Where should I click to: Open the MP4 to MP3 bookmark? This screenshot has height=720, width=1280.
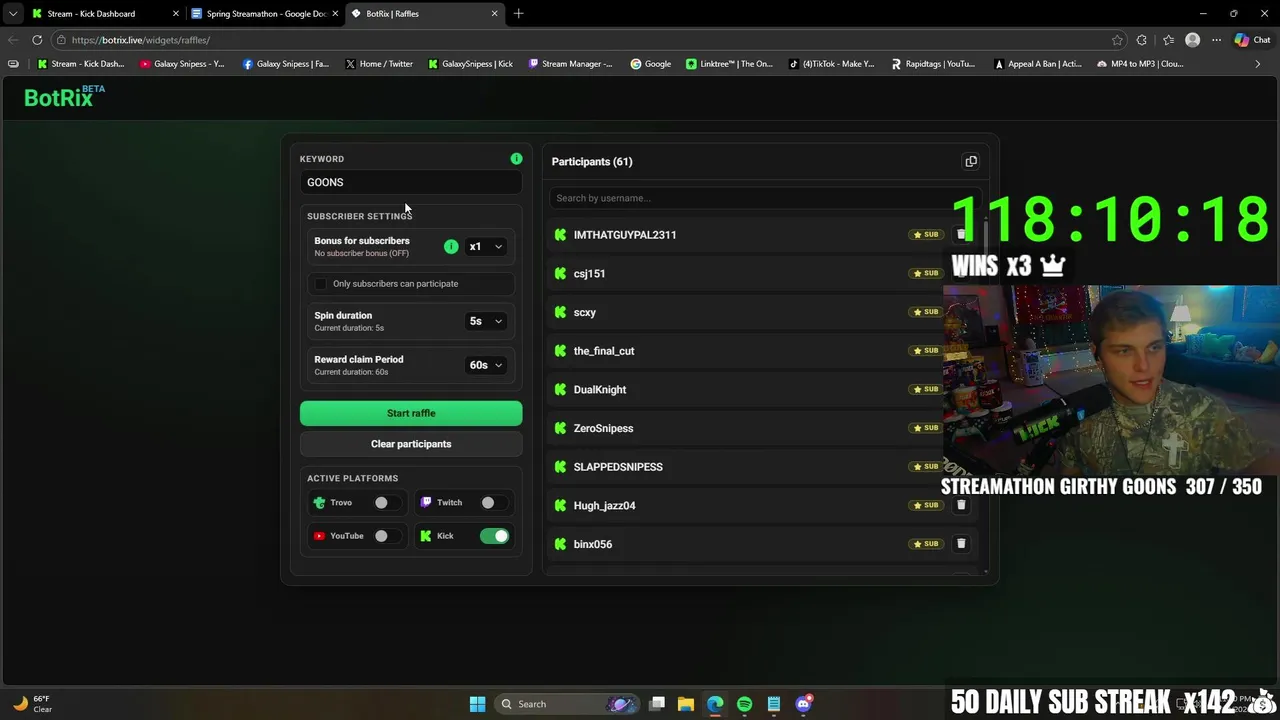(x=1140, y=64)
